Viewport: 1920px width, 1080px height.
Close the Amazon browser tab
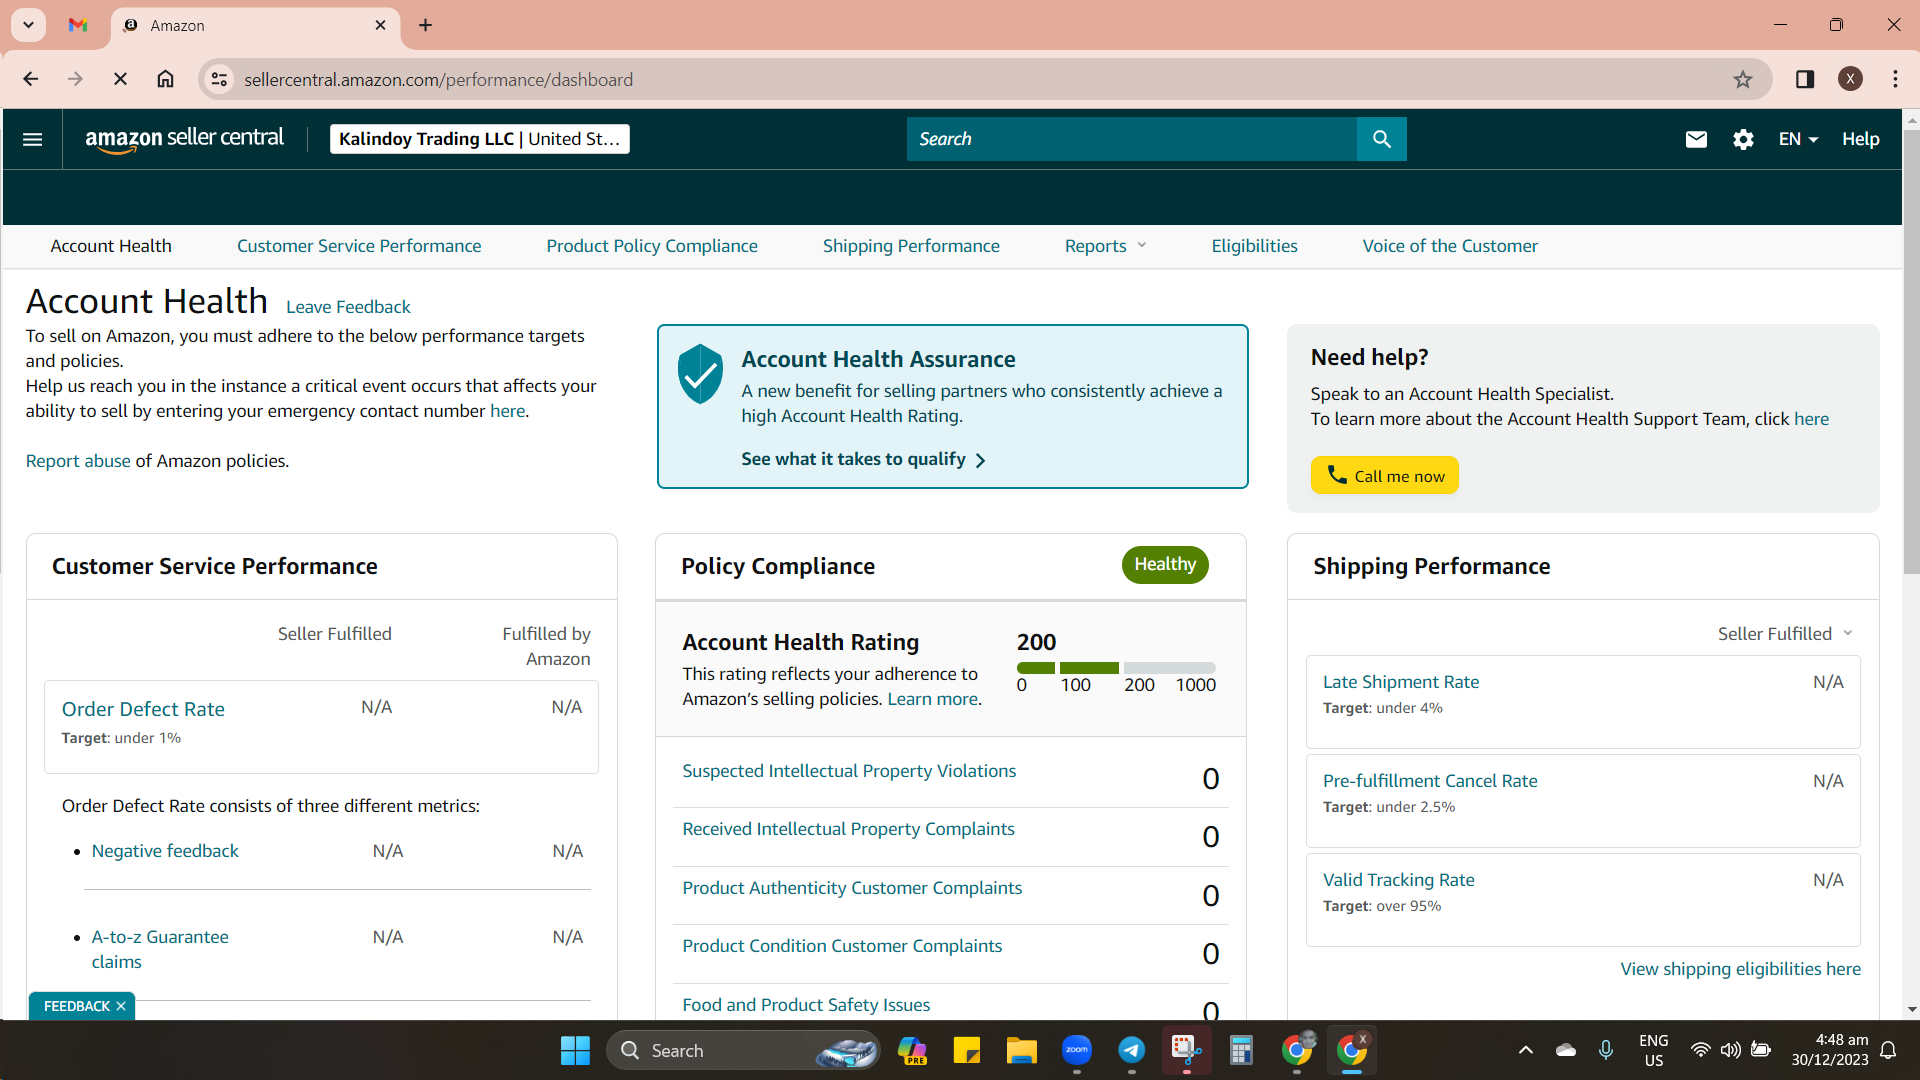point(380,25)
